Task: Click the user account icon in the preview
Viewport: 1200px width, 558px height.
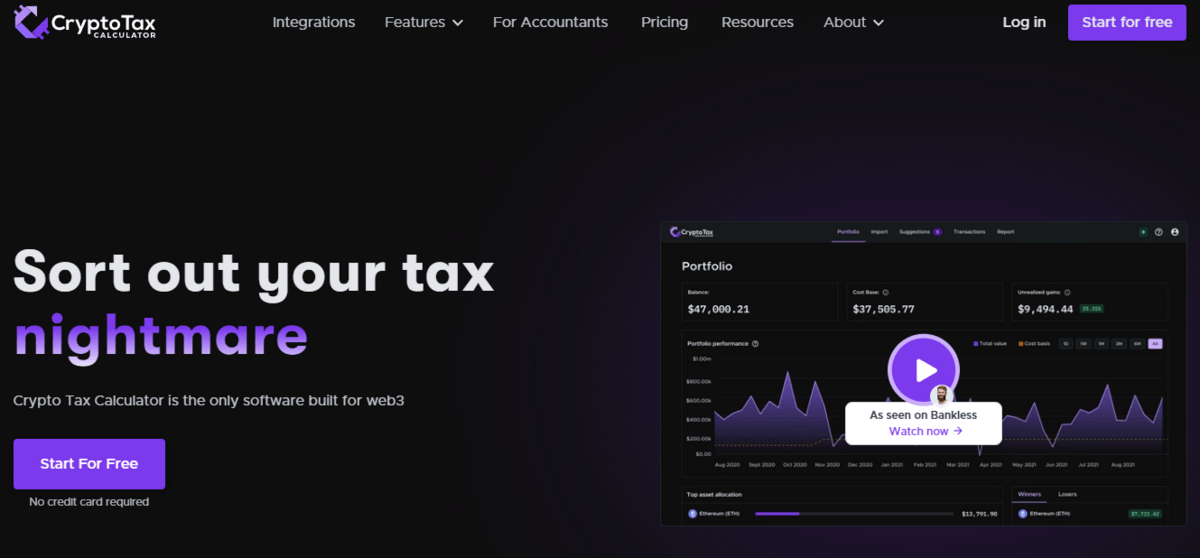Action: click(x=1175, y=232)
